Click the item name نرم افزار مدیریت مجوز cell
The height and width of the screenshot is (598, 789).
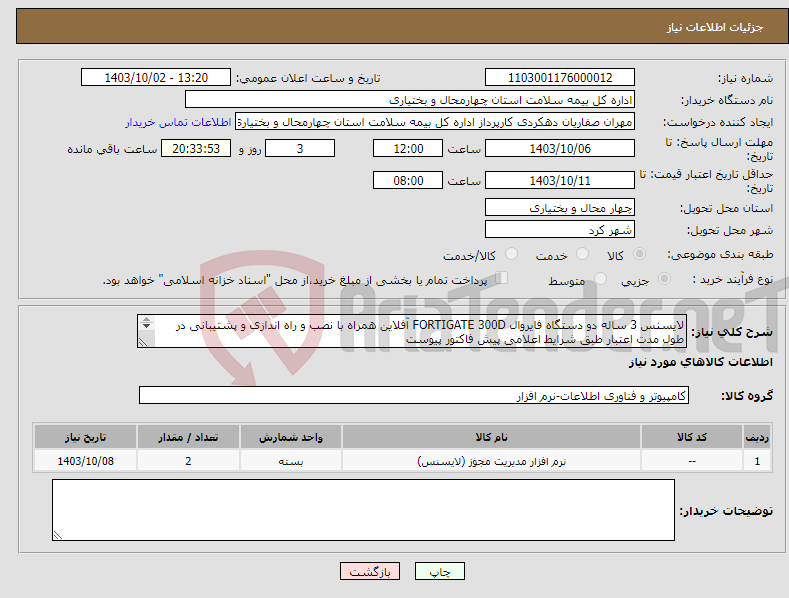click(x=492, y=461)
